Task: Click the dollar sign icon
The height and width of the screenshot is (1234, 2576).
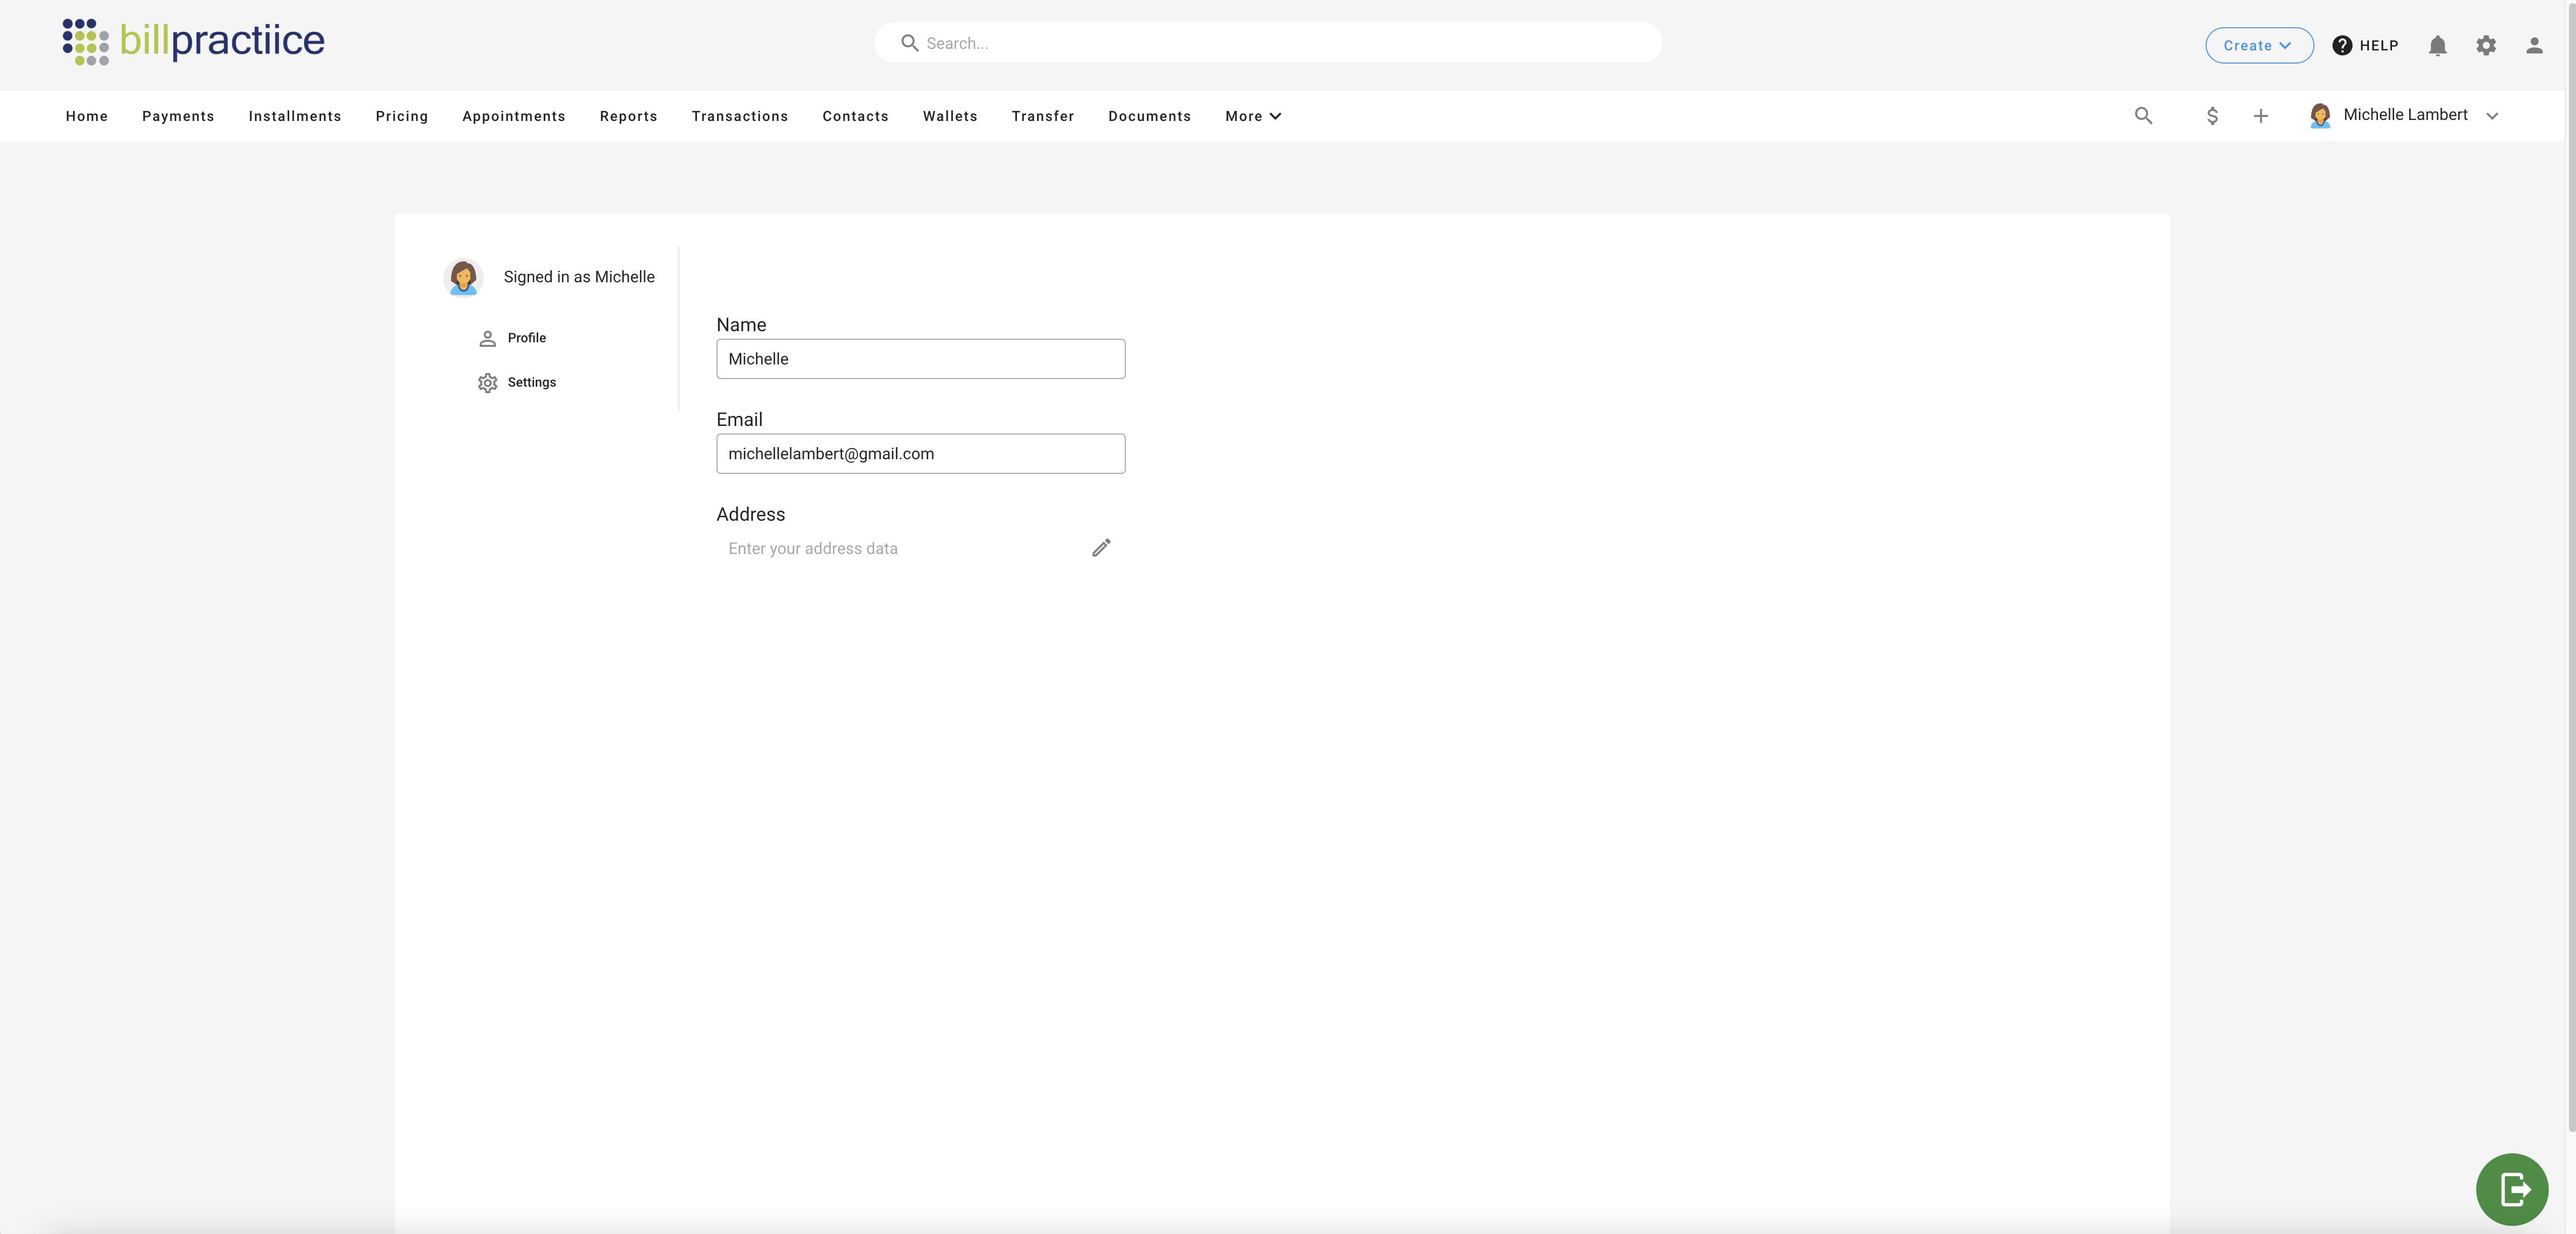Action: [2212, 116]
